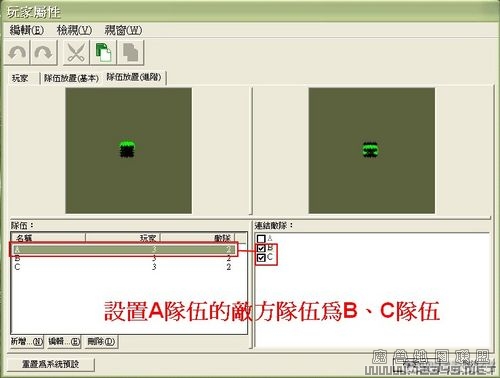The height and width of the screenshot is (378, 500).
Task: Click the green Copy icon
Action: coord(103,52)
